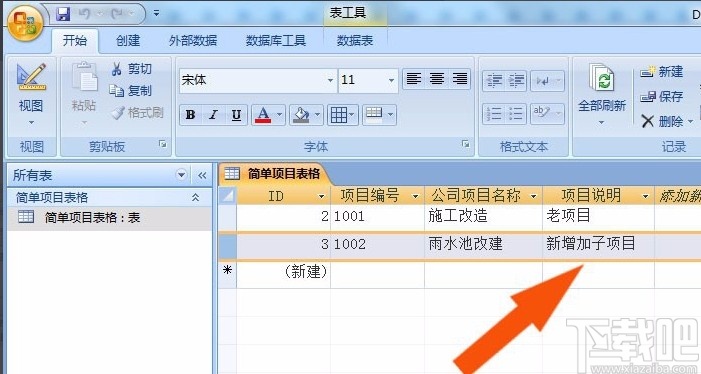Open 所有表 navigation pane dropdown
This screenshot has height=374, width=701.
pos(181,175)
